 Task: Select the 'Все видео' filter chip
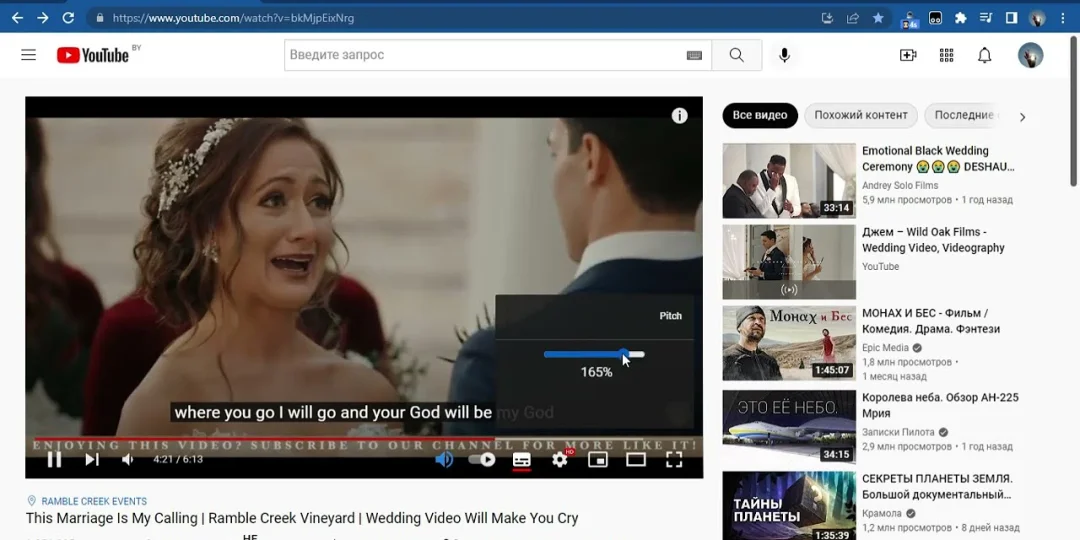[x=760, y=115]
